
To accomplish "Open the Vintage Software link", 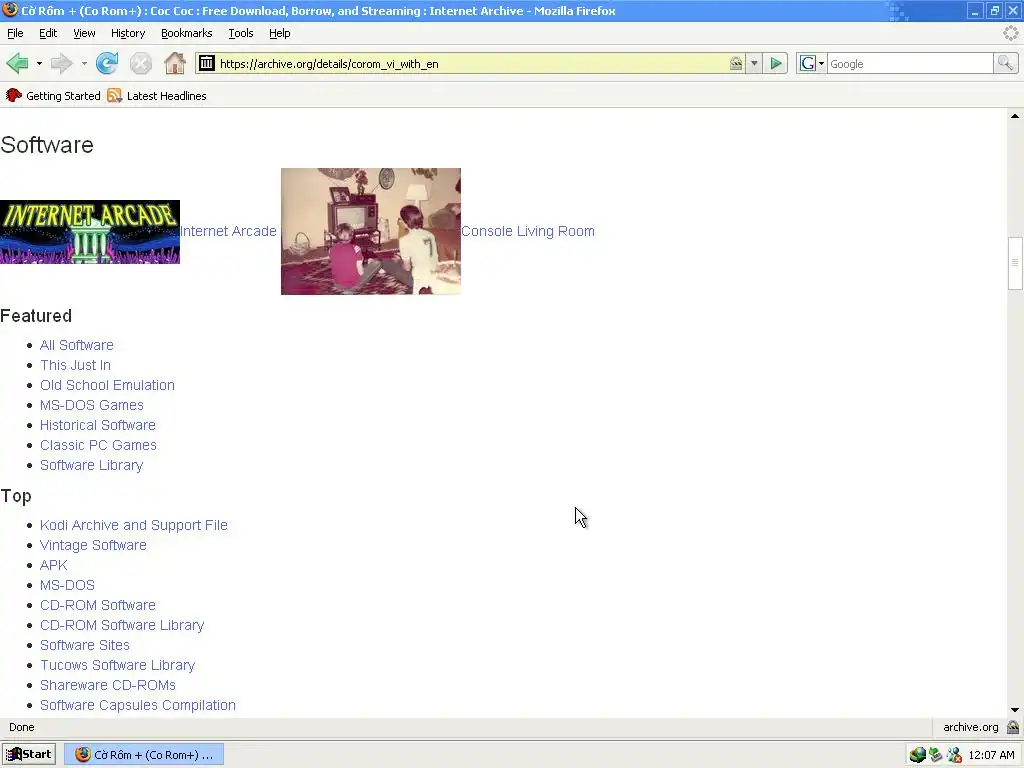I will (93, 545).
